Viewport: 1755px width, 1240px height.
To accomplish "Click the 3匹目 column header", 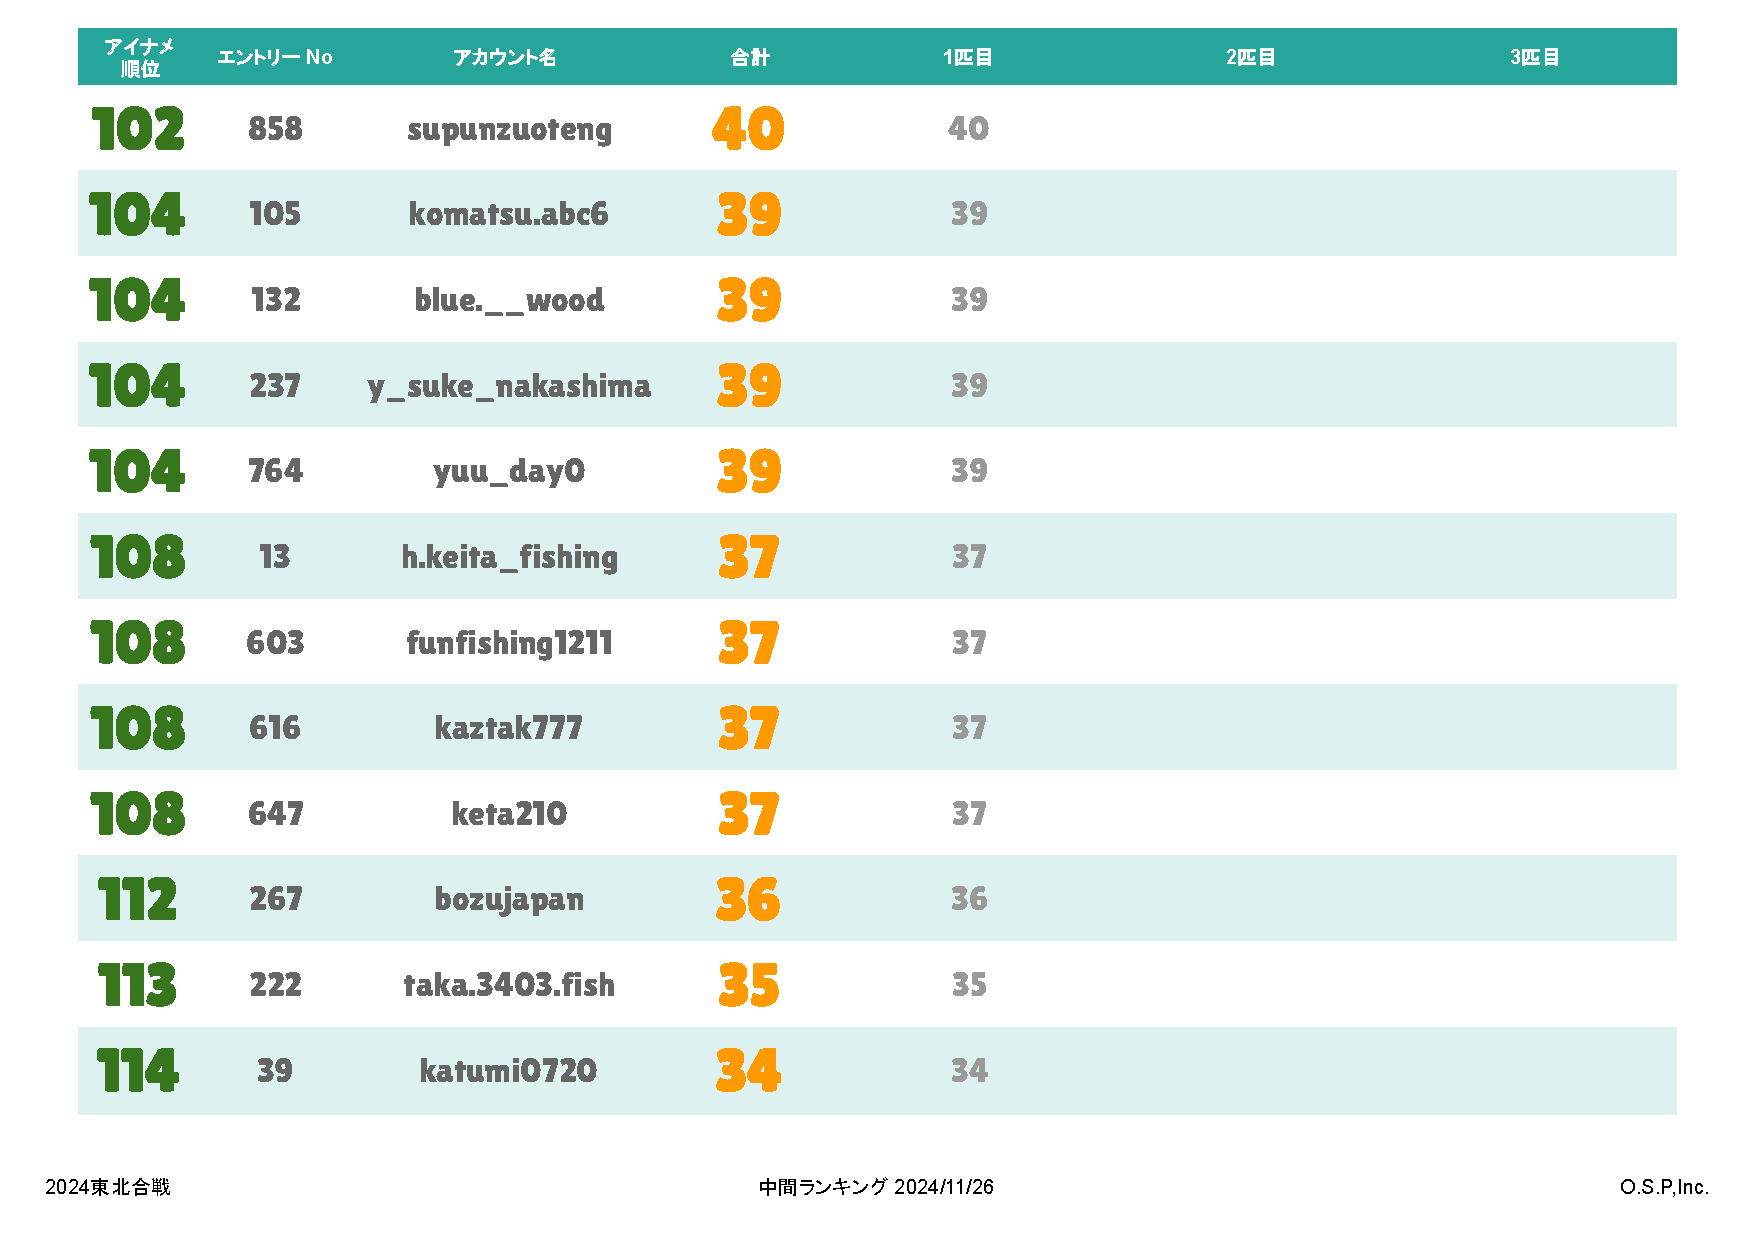I will [x=1534, y=57].
